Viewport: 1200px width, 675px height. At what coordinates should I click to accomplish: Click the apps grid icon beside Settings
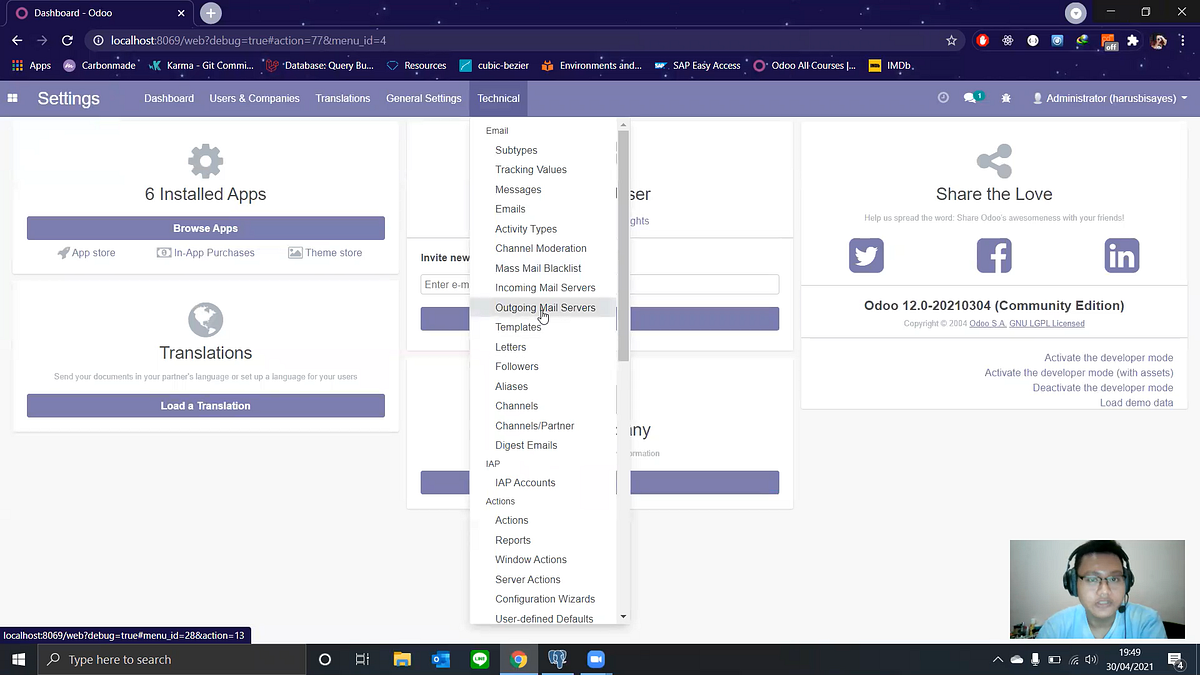[12, 98]
